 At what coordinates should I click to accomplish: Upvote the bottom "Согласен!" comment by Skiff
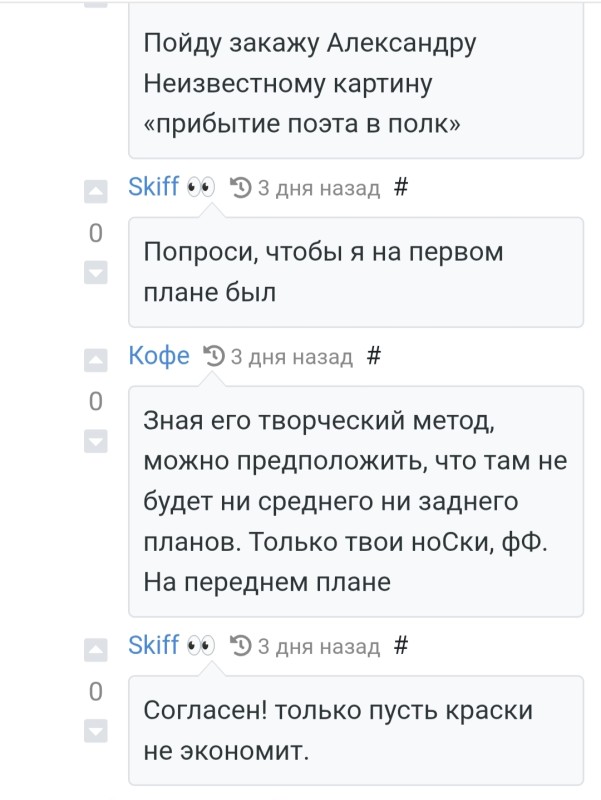[95, 651]
